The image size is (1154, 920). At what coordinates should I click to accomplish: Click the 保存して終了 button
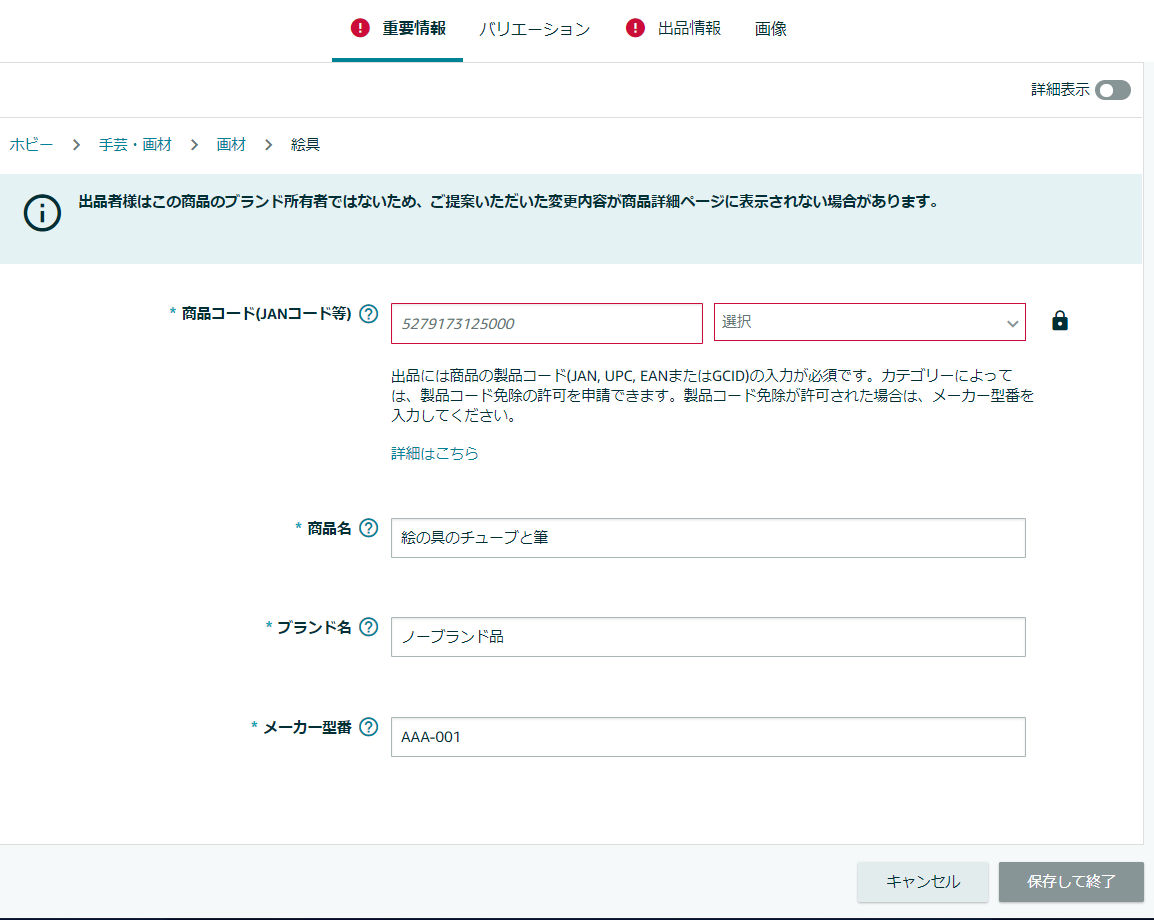pyautogui.click(x=1072, y=882)
